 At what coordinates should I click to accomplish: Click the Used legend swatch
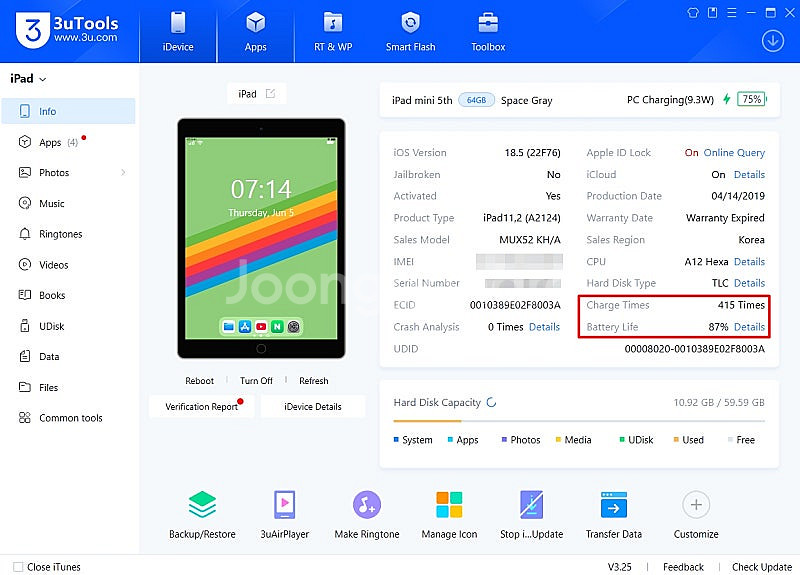coord(676,439)
